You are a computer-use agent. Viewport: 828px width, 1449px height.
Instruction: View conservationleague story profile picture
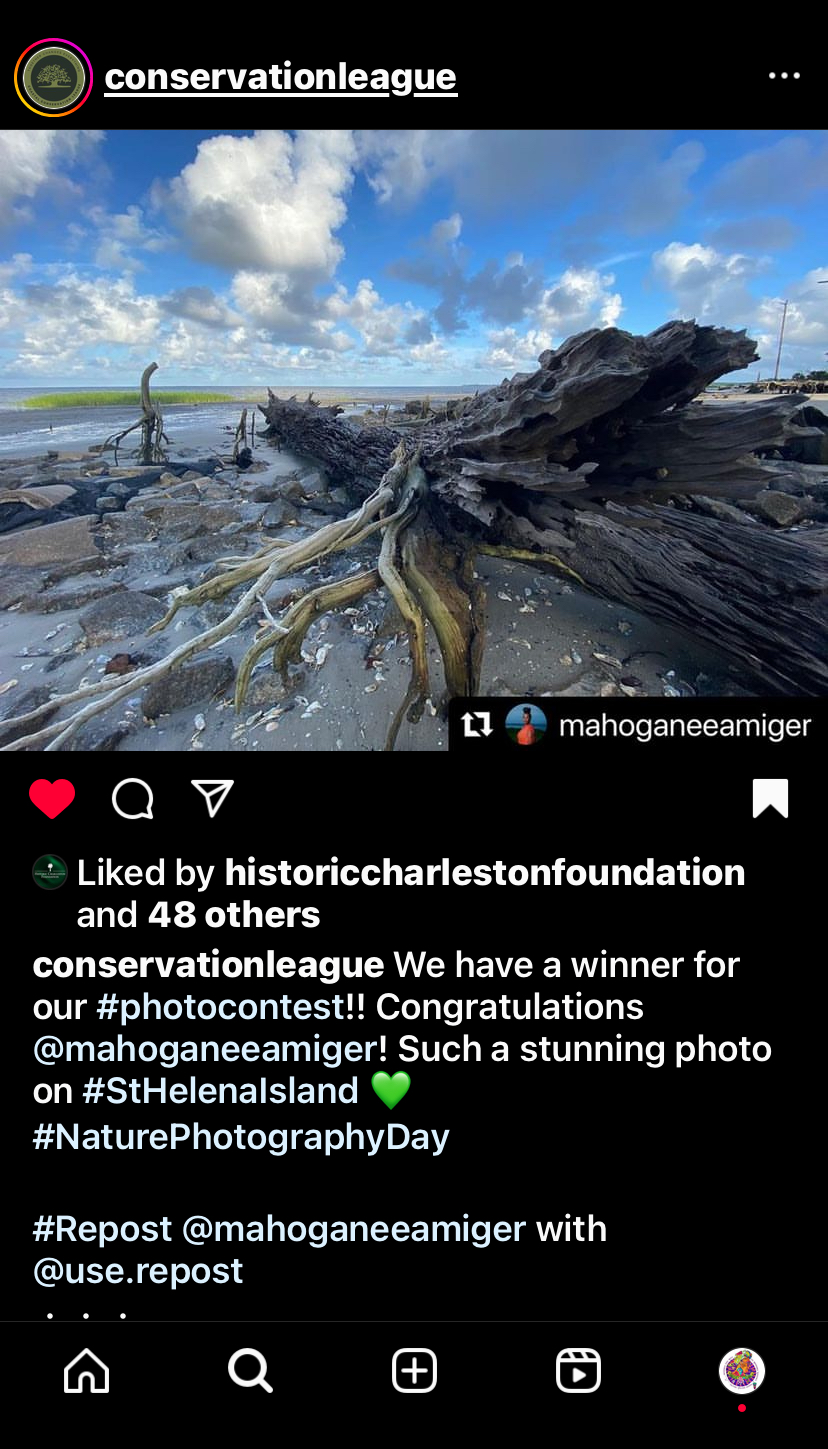[x=53, y=77]
